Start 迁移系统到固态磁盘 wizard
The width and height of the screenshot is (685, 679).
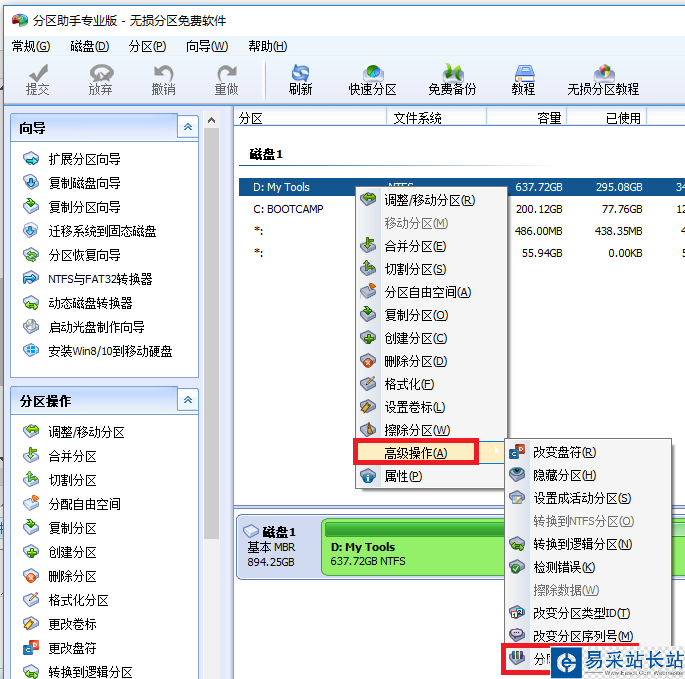90,231
